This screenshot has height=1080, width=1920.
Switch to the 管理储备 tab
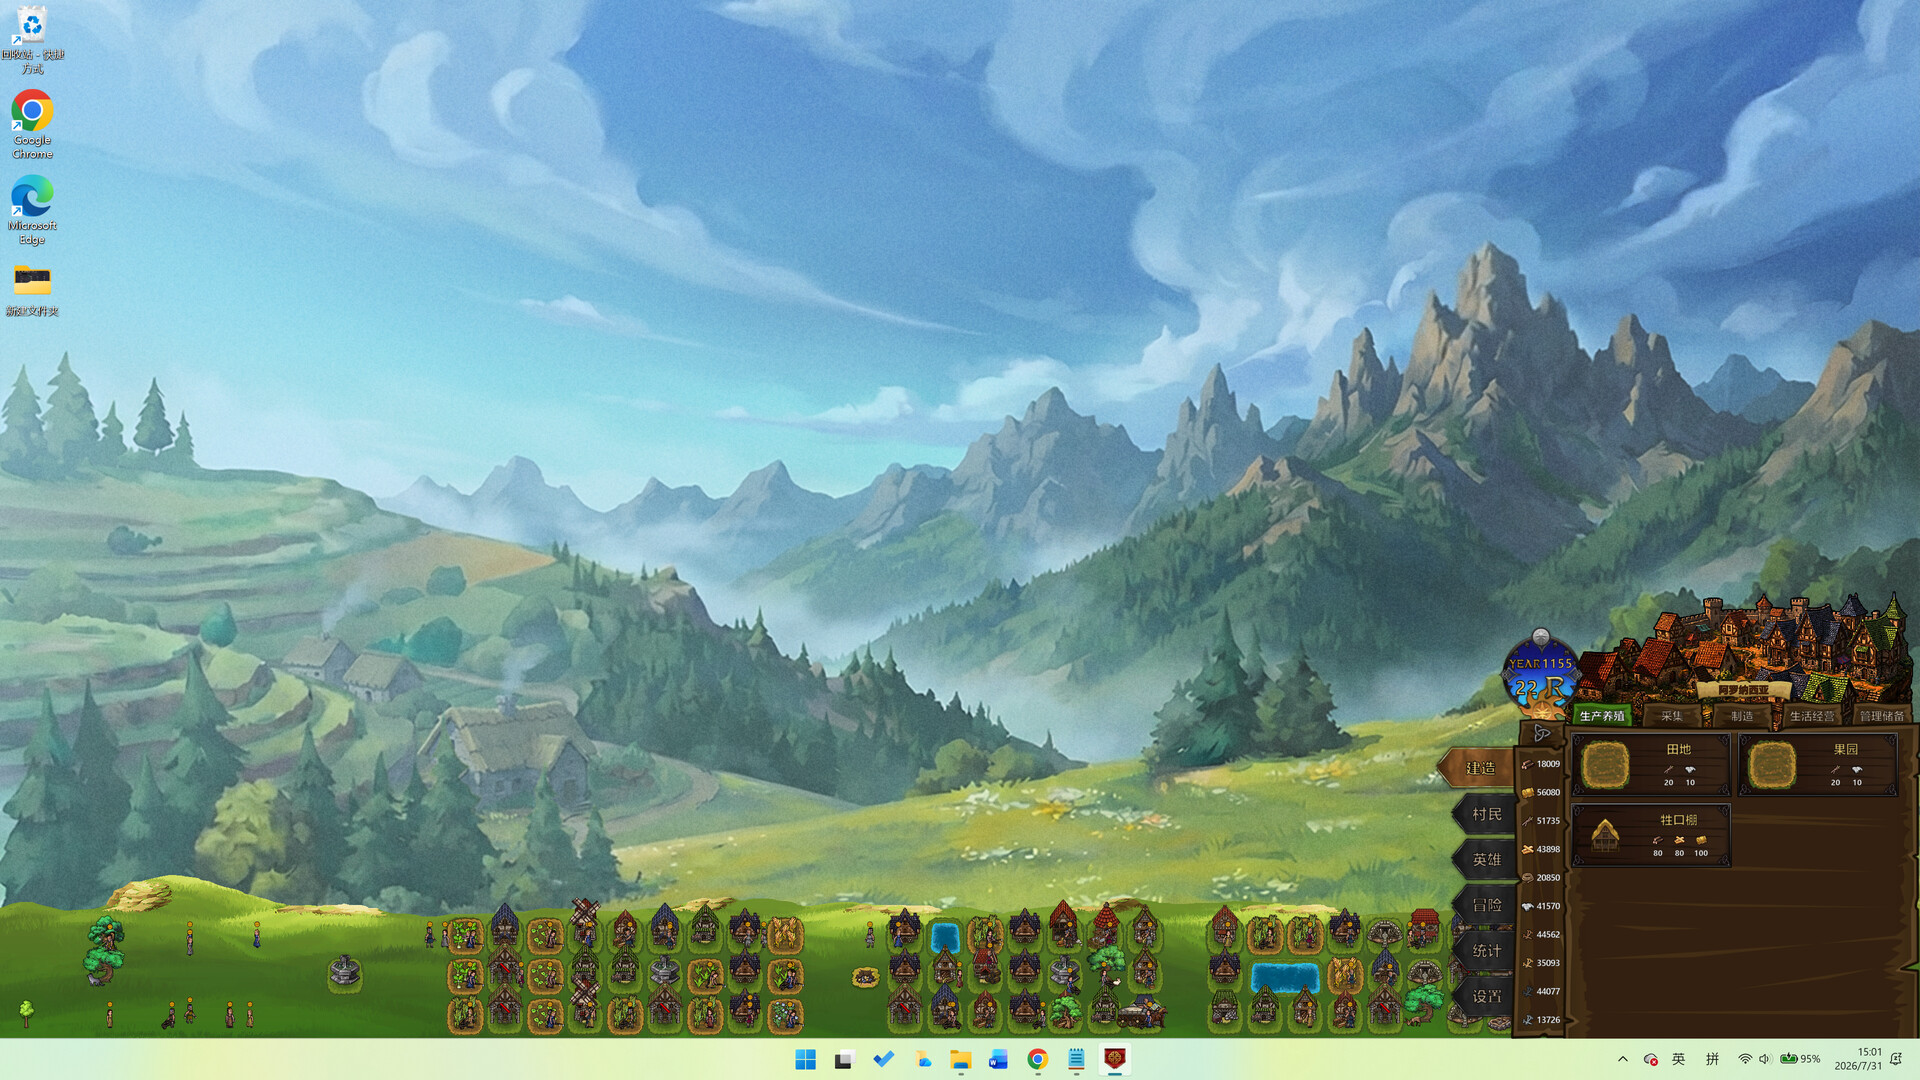click(1882, 716)
